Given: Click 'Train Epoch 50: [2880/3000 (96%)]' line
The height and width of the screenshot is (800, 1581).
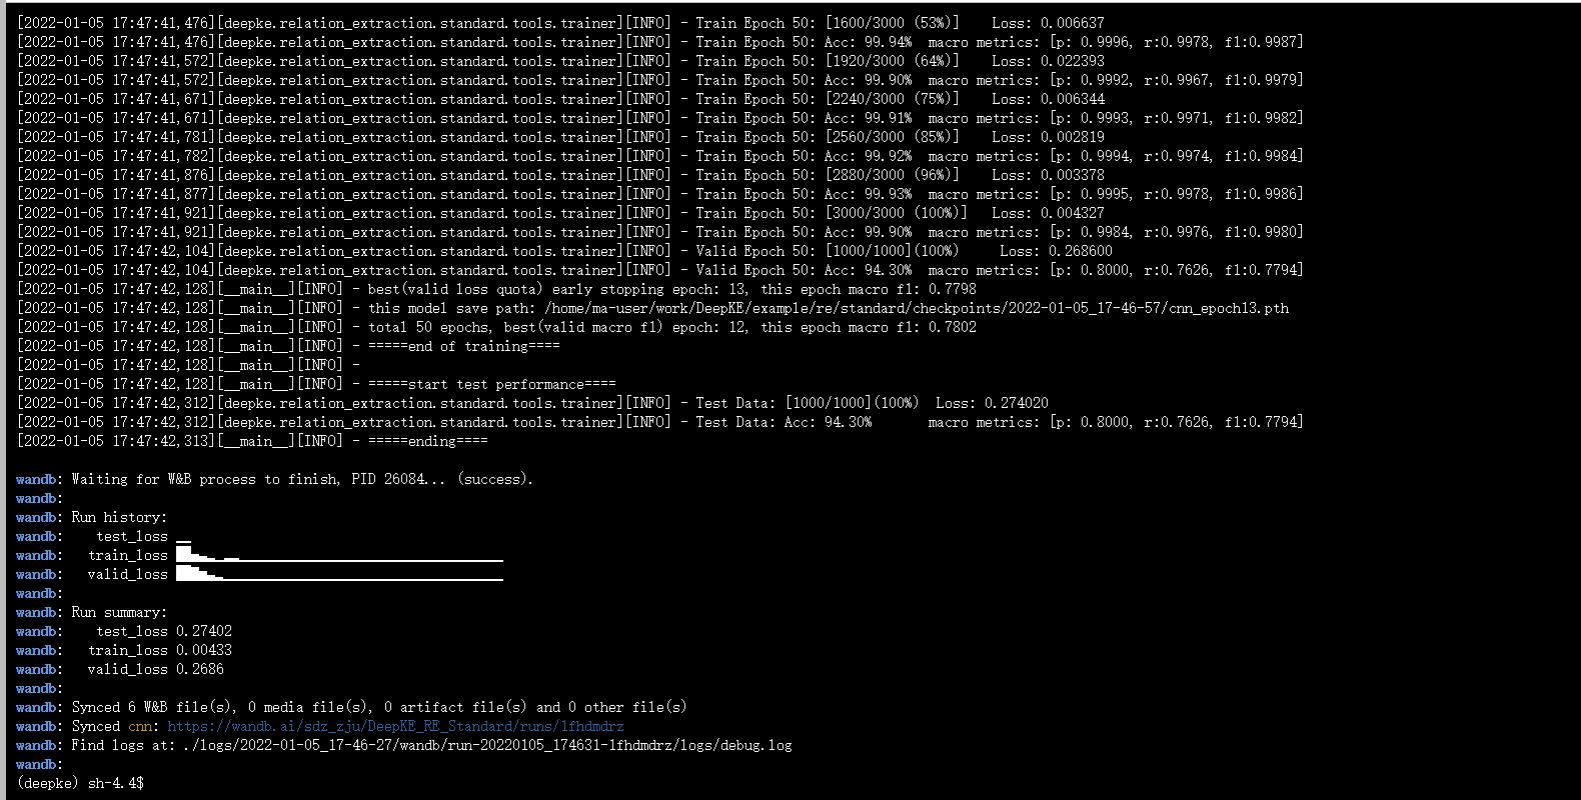Looking at the screenshot, I should [560, 175].
